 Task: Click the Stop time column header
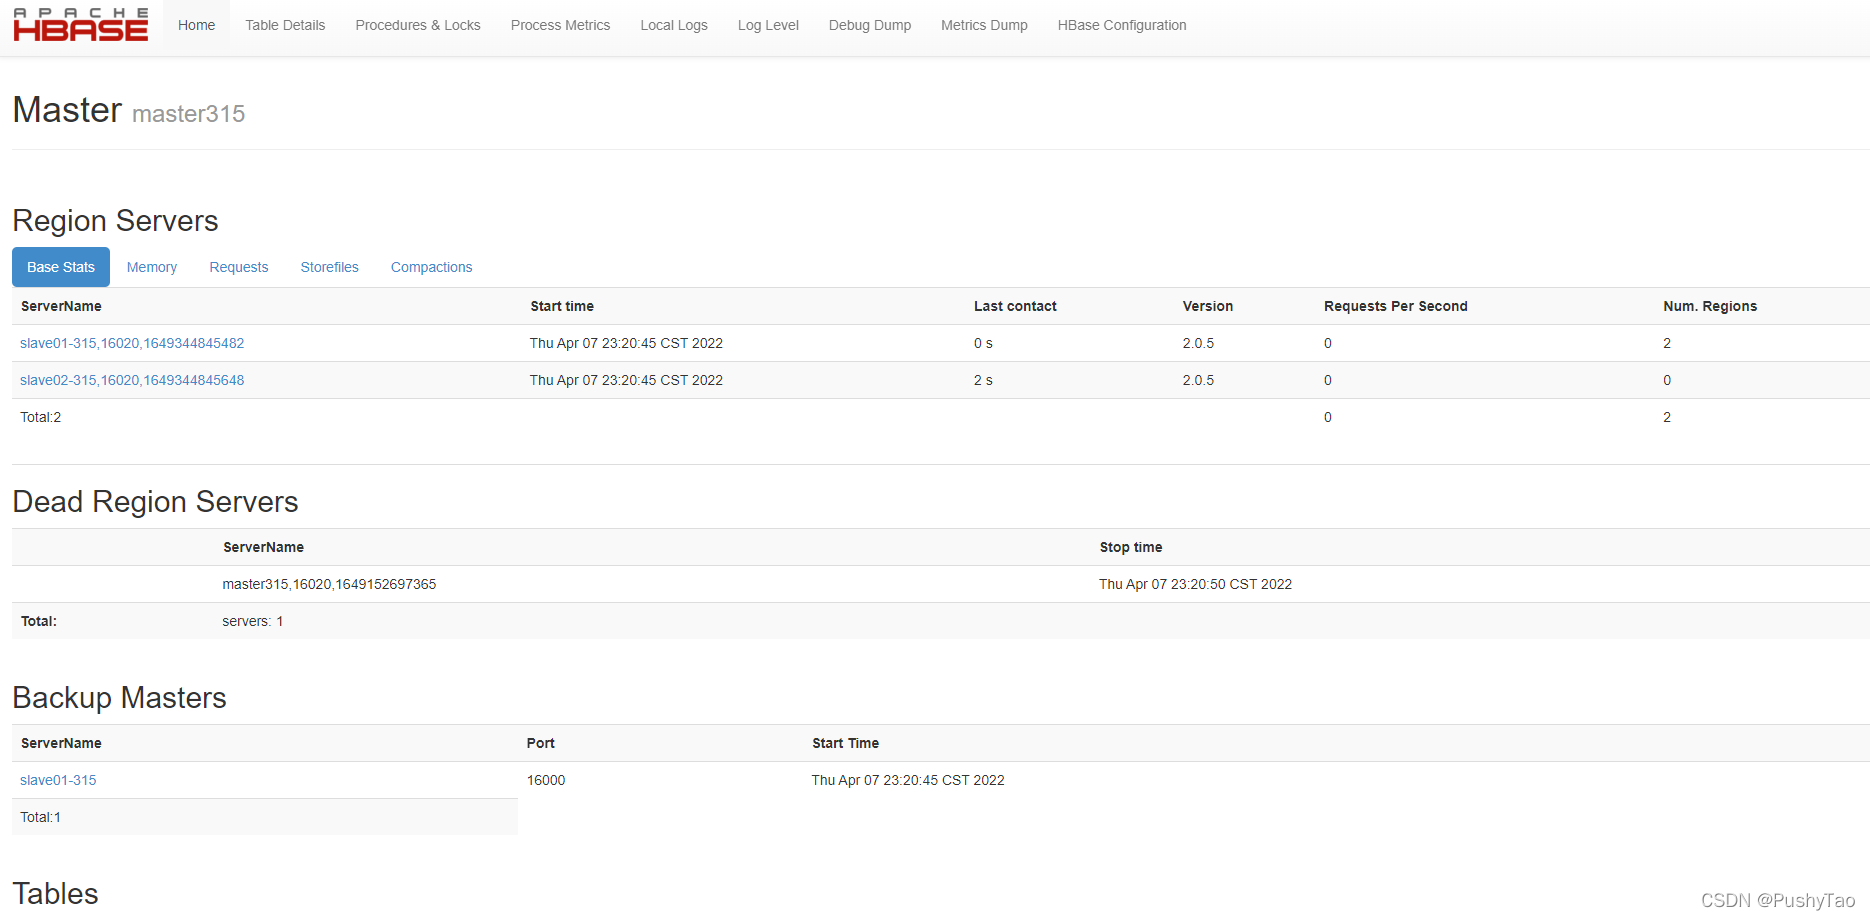tap(1131, 547)
